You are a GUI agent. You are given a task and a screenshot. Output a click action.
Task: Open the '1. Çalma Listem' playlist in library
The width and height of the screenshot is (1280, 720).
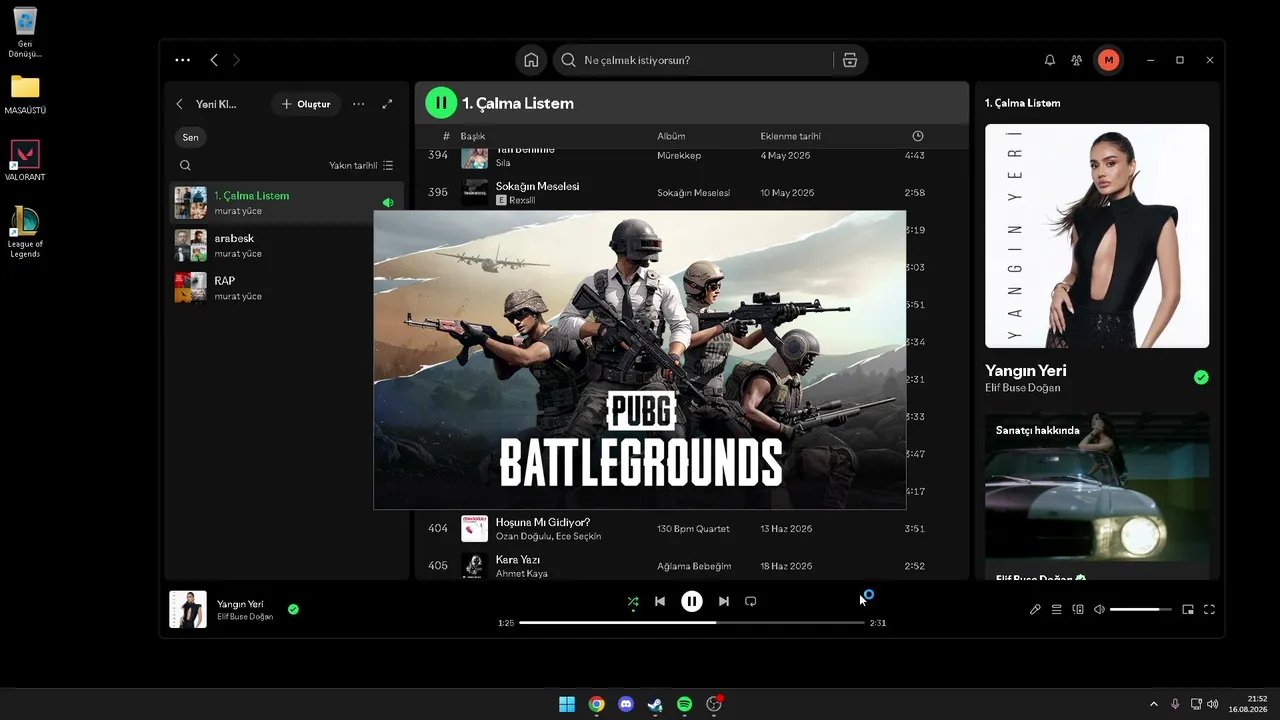coord(286,202)
